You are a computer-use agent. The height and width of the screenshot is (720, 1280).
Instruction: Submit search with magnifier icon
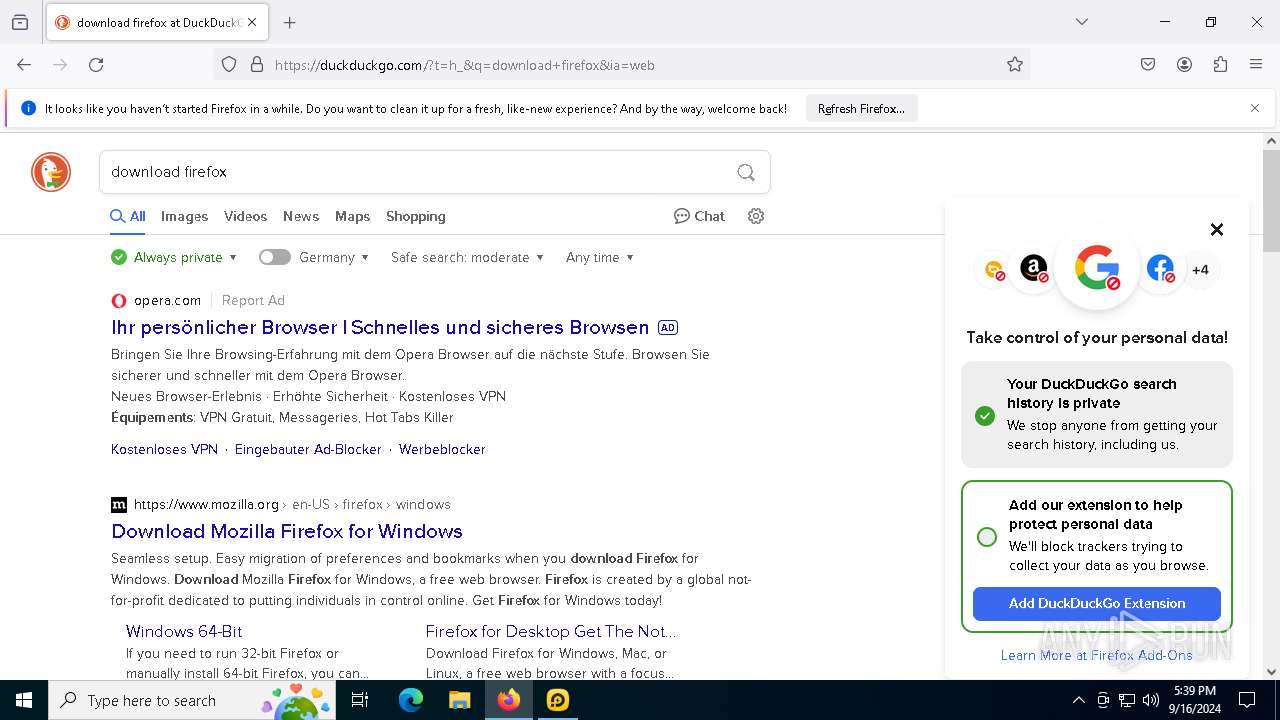point(746,172)
